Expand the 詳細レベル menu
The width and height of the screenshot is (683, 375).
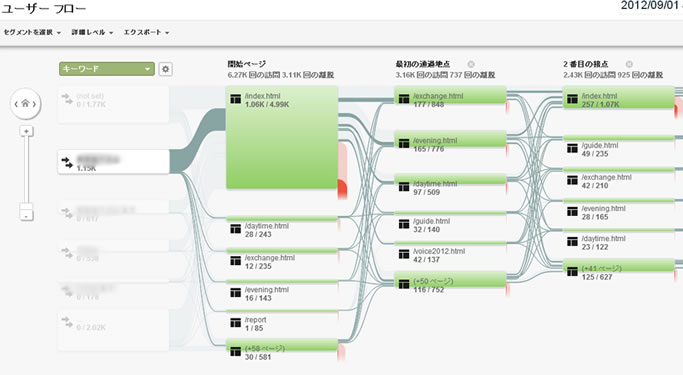pyautogui.click(x=92, y=32)
